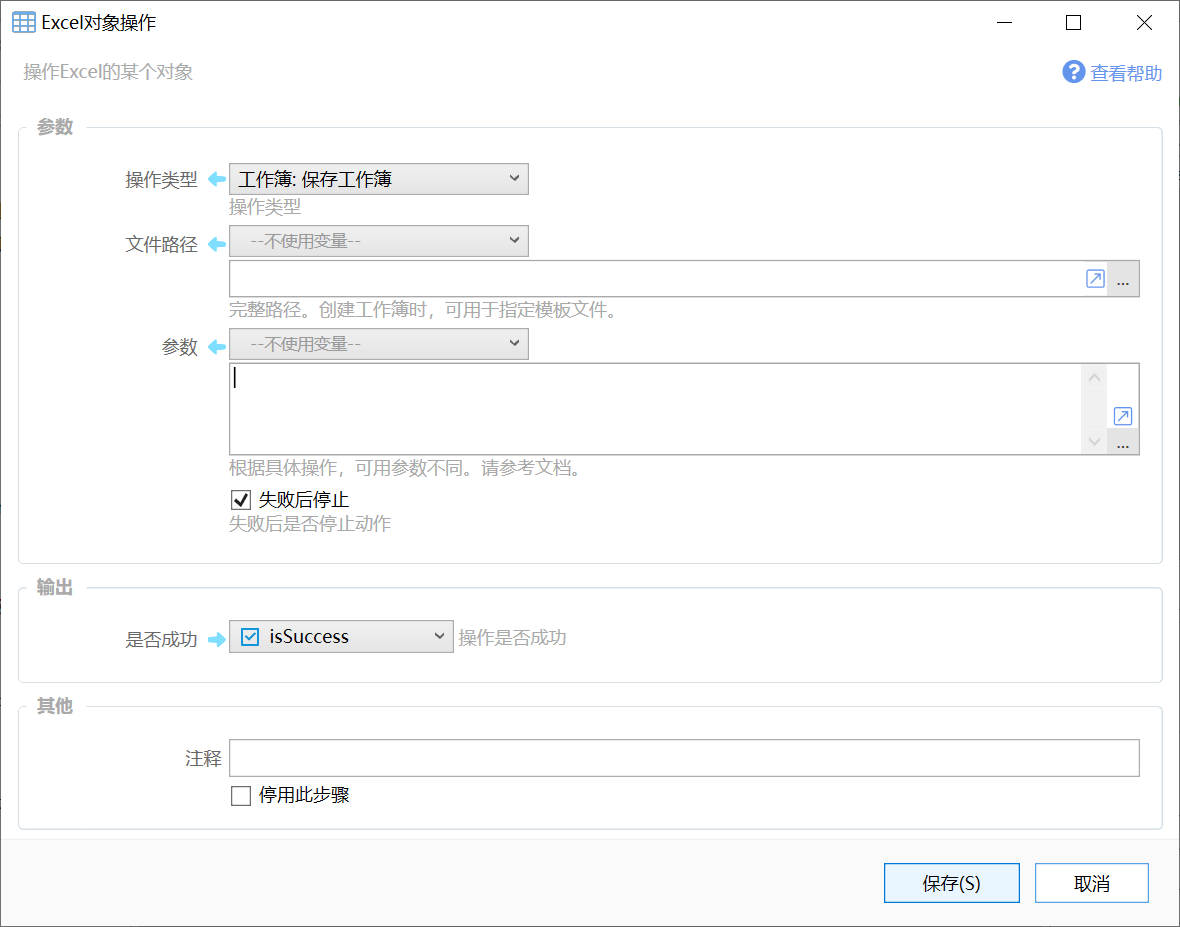Click the 操作是否成功 description text
Viewport: 1180px width, 927px height.
point(512,638)
